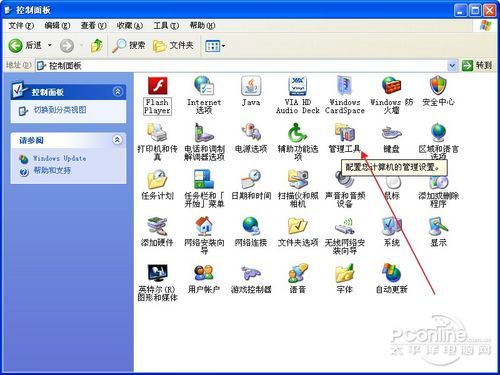This screenshot has height=375, width=500.
Task: Open 电源选项 icon
Action: (251, 132)
